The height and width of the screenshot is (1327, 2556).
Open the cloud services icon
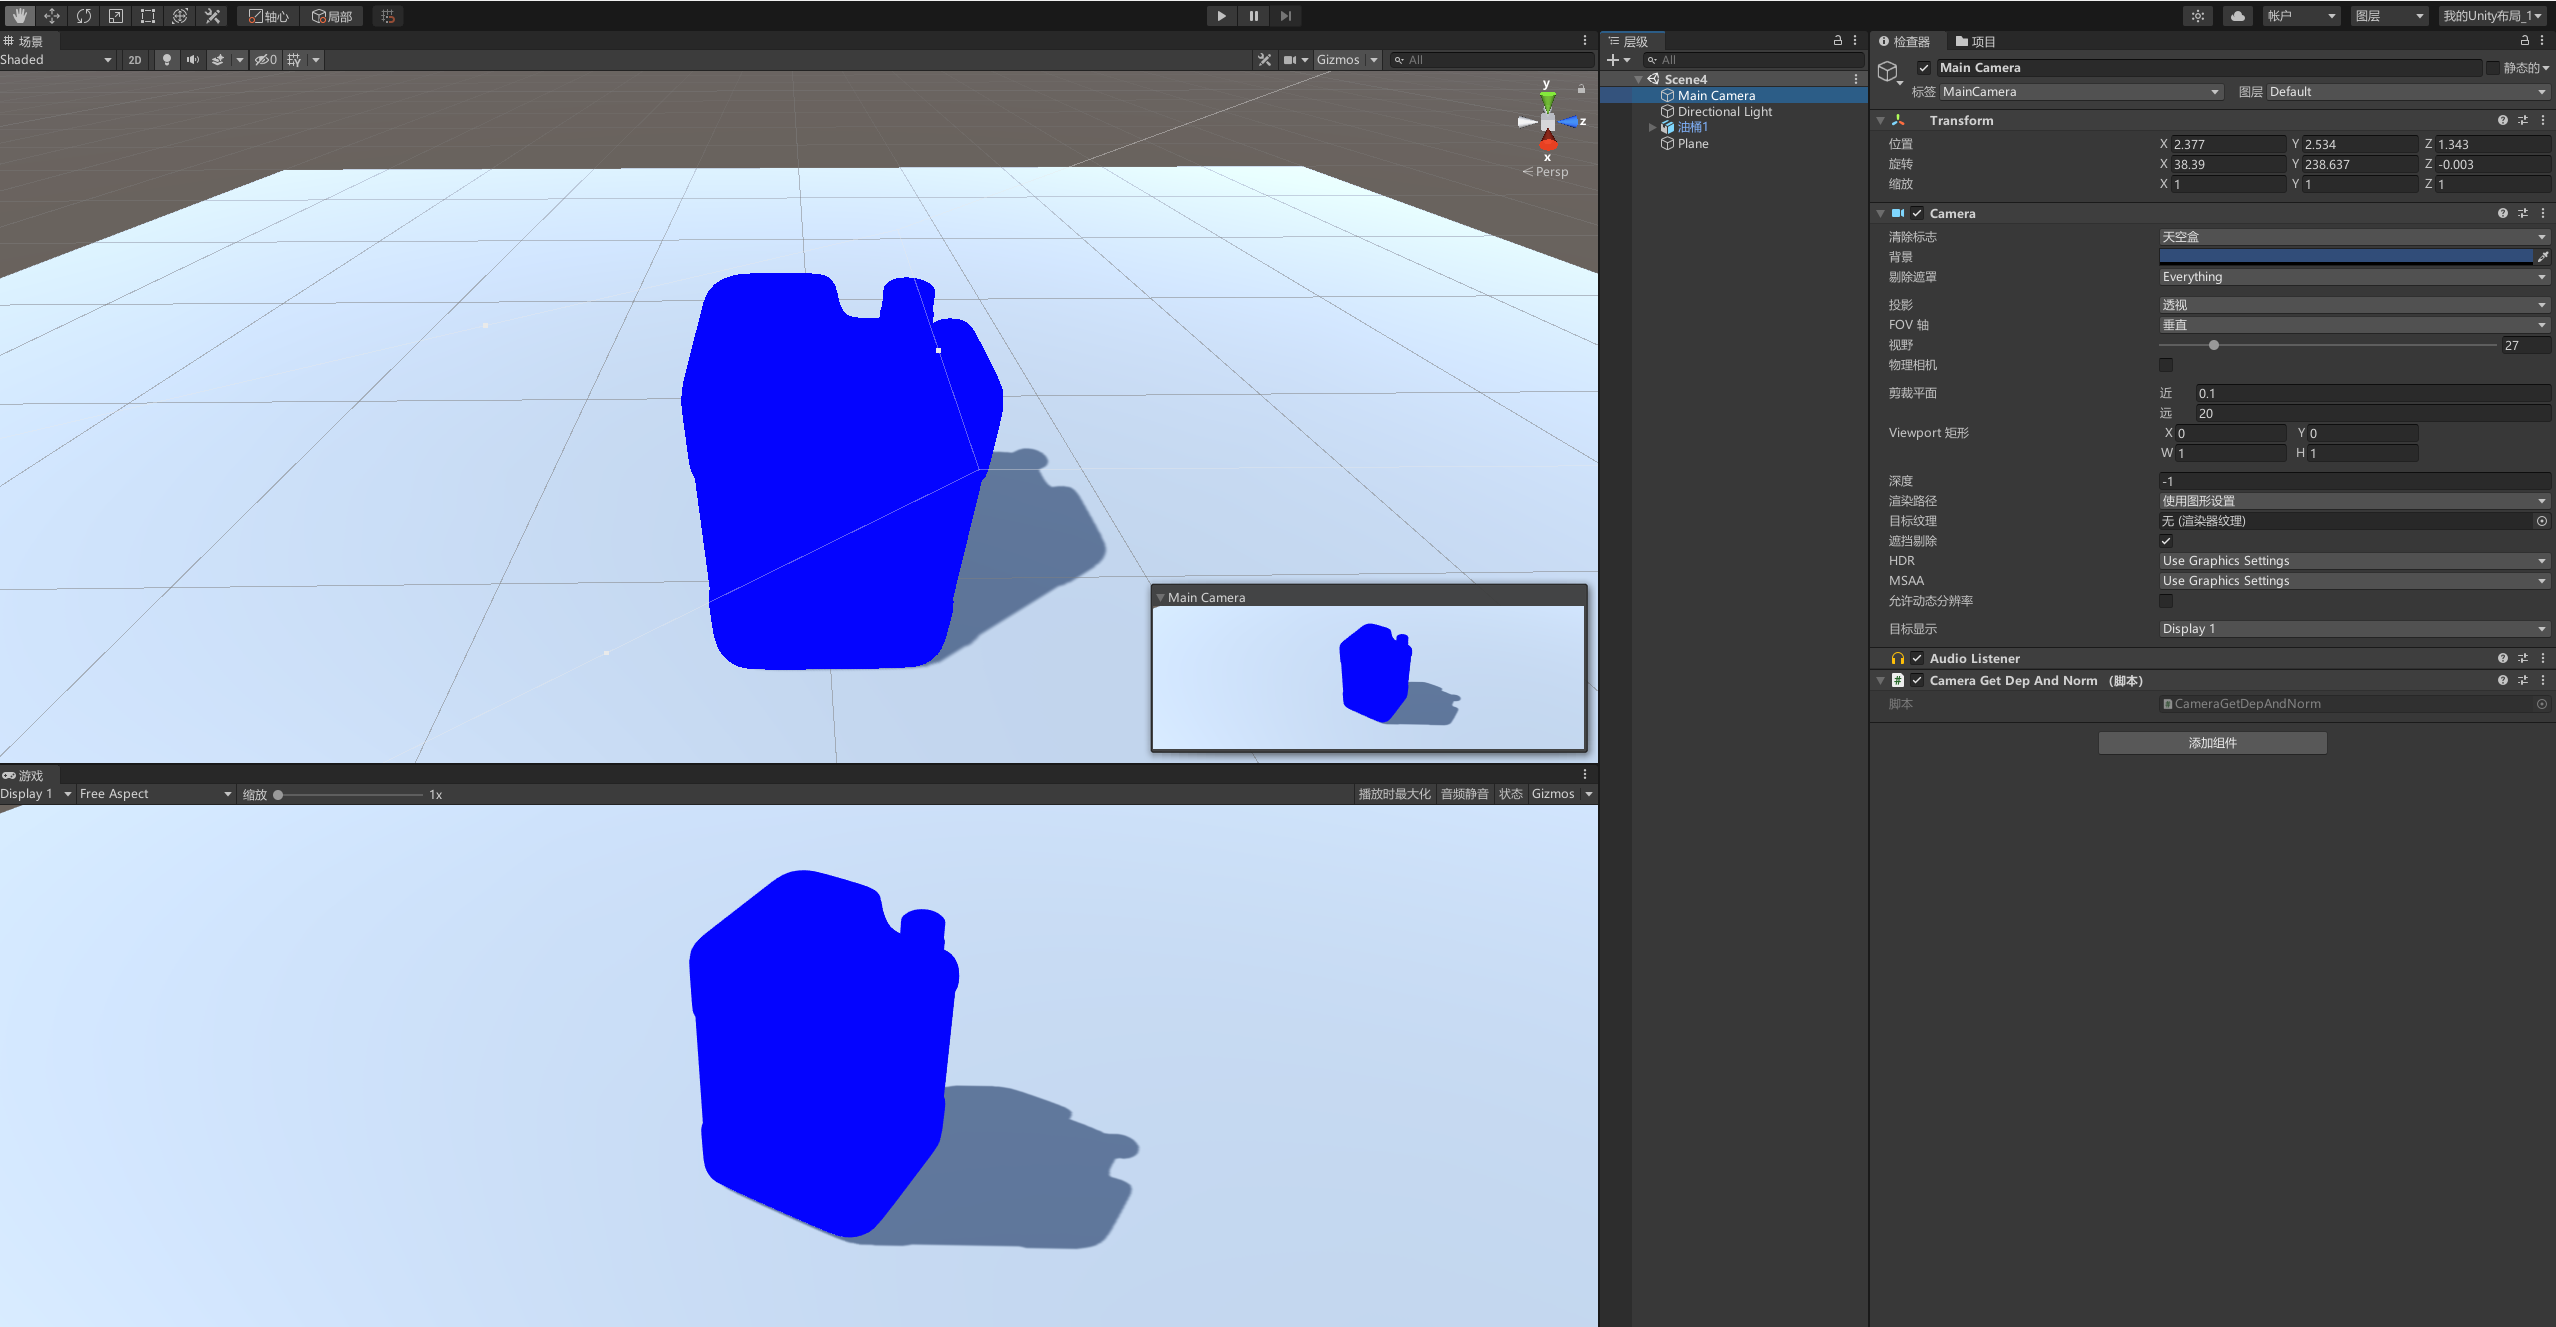point(2237,16)
